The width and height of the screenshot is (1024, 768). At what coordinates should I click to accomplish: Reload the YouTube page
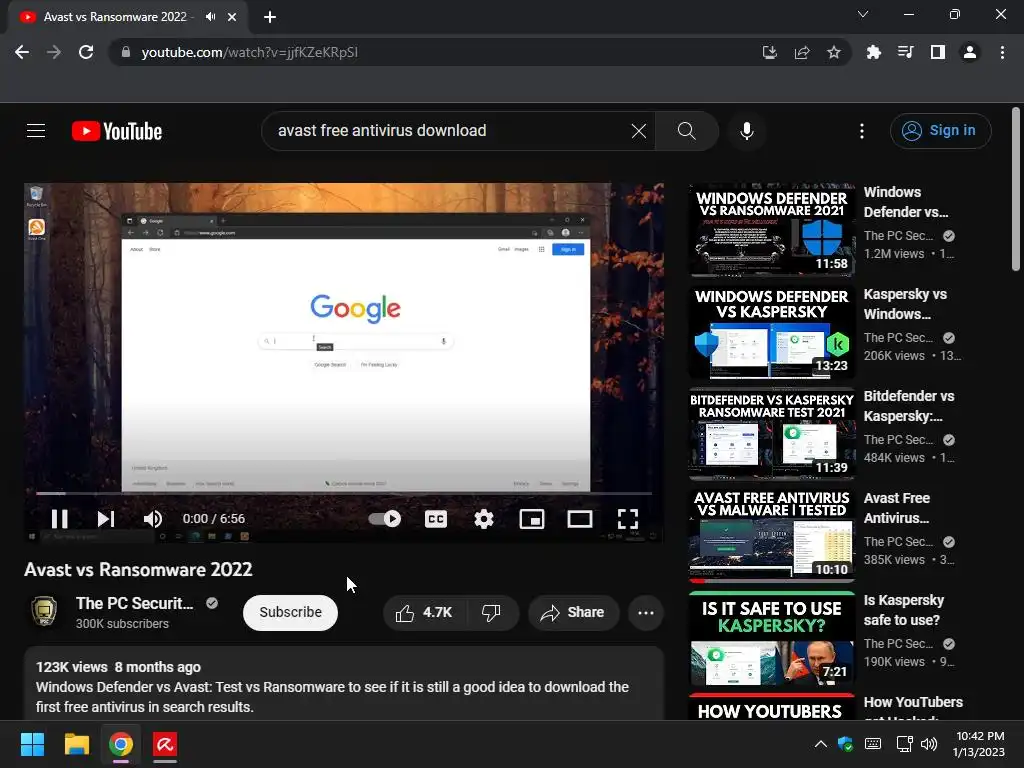[86, 52]
